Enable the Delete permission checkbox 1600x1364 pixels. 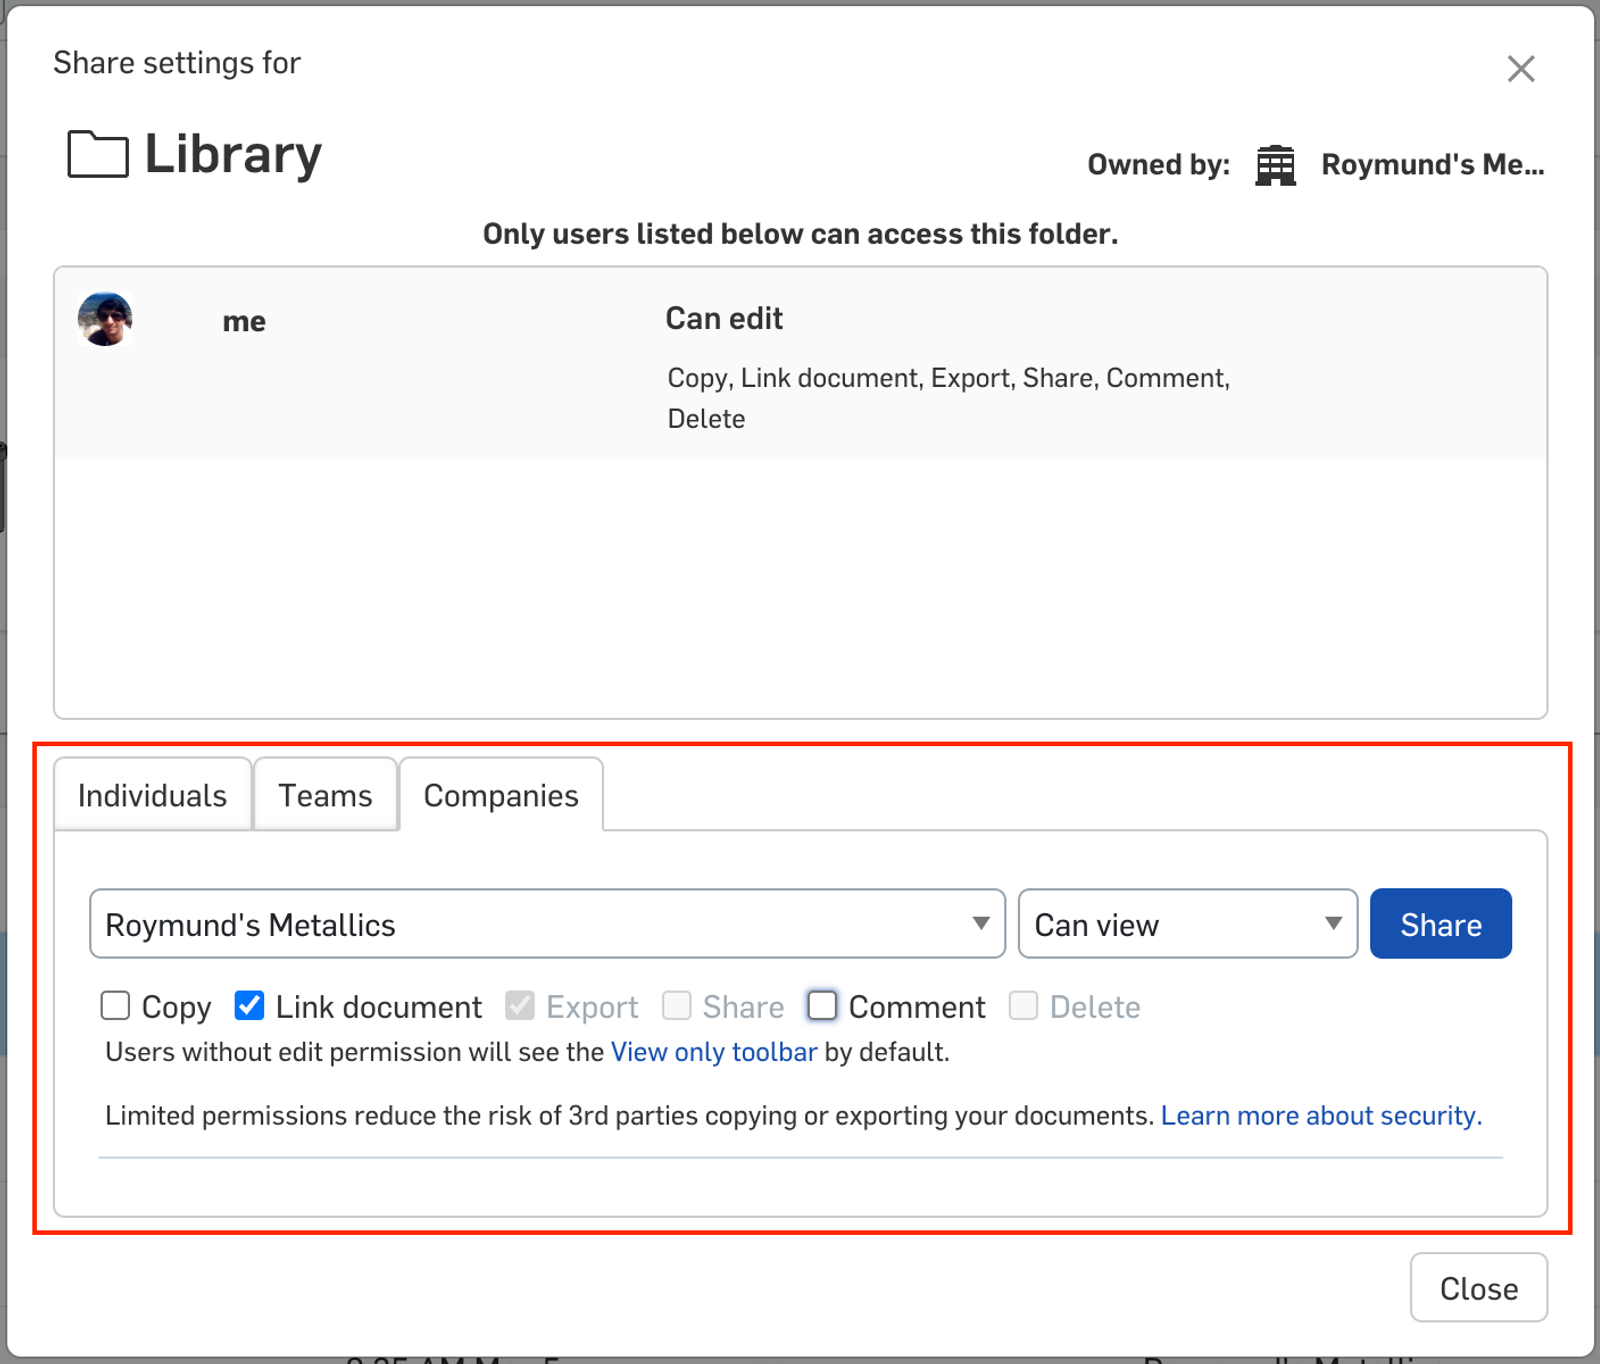(x=1024, y=1006)
